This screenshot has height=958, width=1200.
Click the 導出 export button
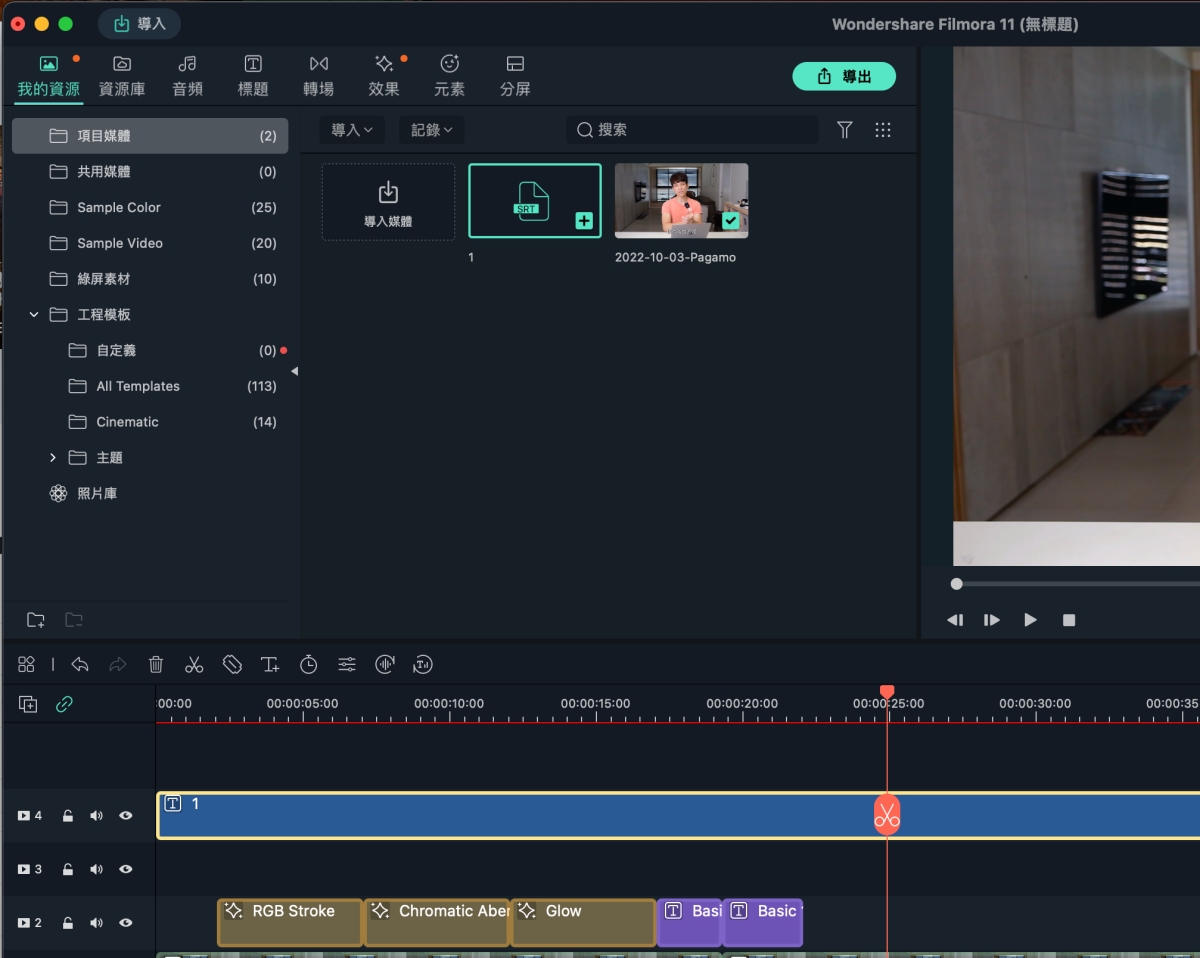pos(844,76)
